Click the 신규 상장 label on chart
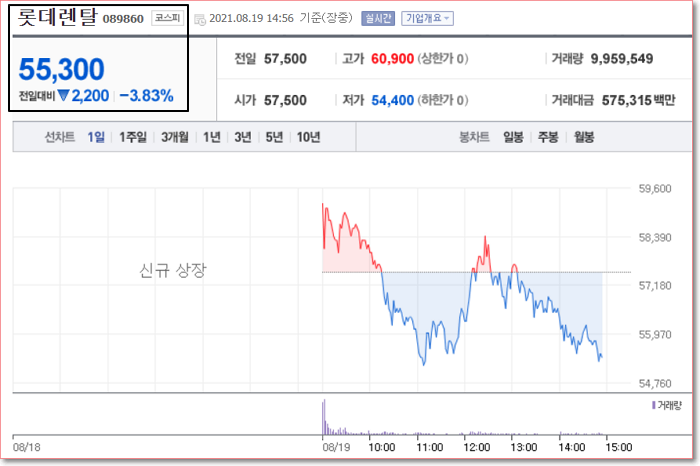The height and width of the screenshot is (466, 700). pyautogui.click(x=173, y=270)
